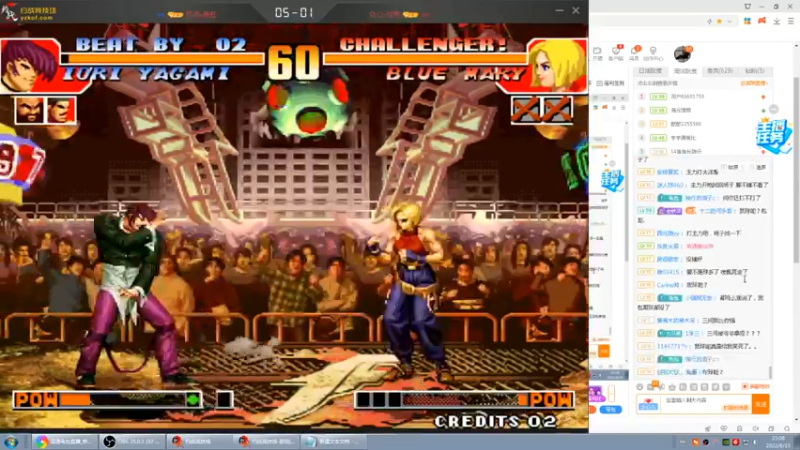Image resolution: width=800 pixels, height=450 pixels.
Task: Open the gift box icon with orange badge
Action: 652,386
